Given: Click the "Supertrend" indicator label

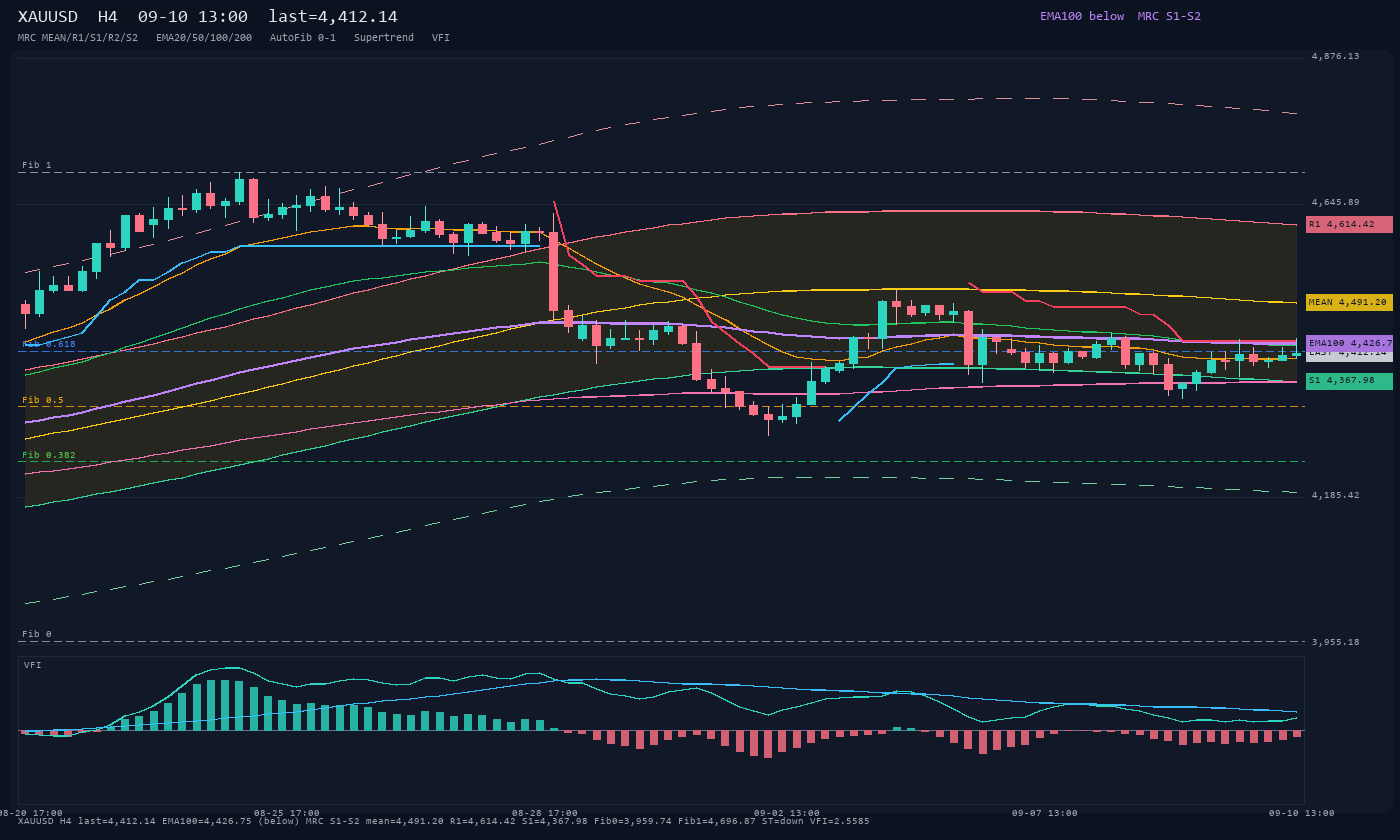Looking at the screenshot, I should [x=384, y=38].
